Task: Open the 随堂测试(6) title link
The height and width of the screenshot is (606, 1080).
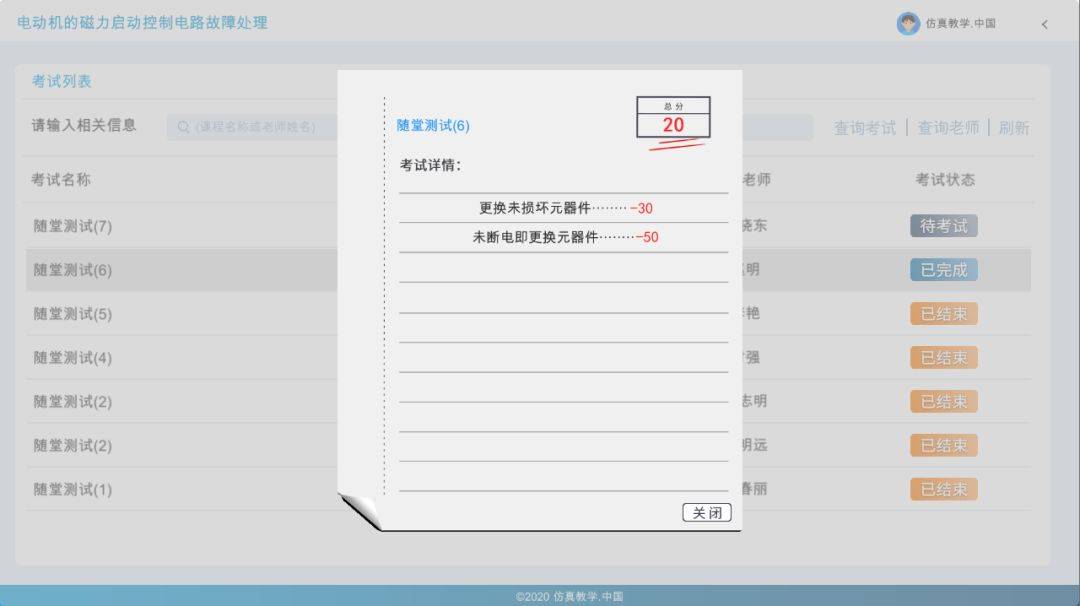Action: coord(433,125)
